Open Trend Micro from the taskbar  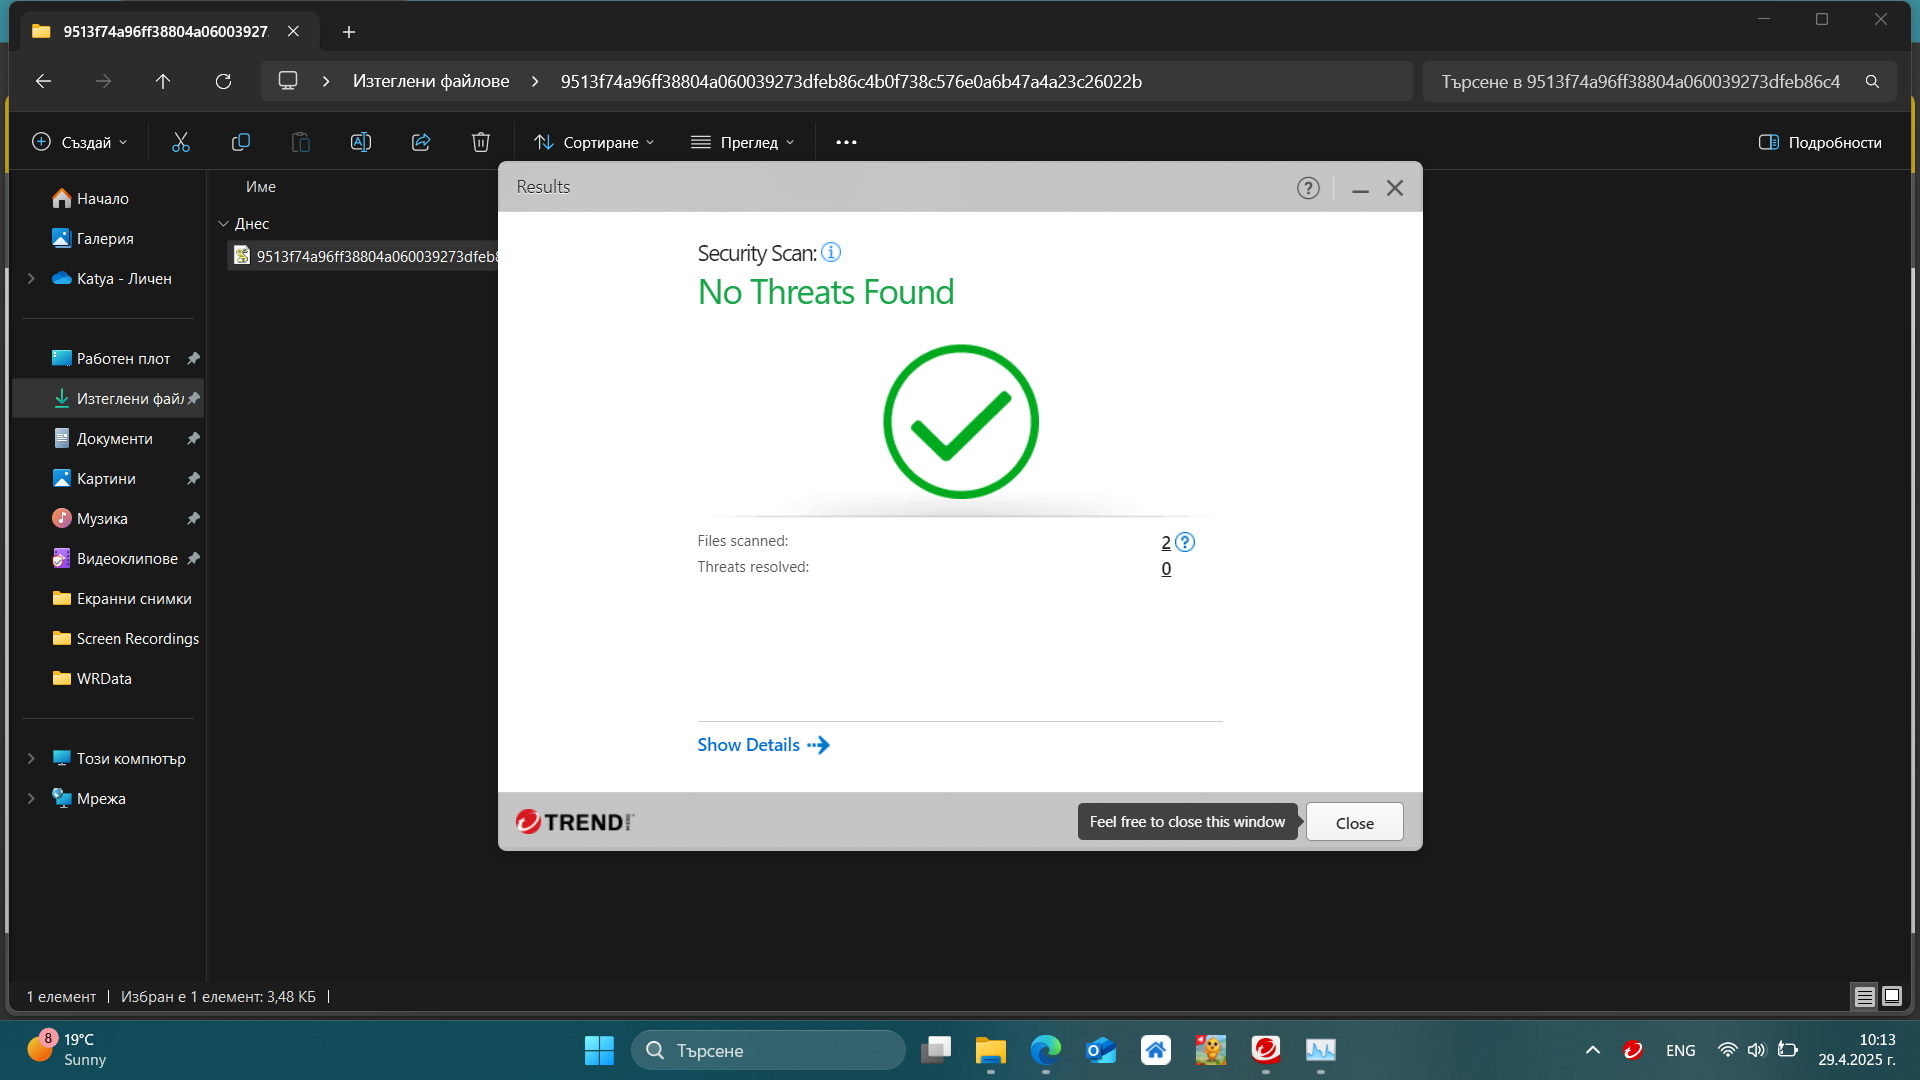pyautogui.click(x=1266, y=1049)
